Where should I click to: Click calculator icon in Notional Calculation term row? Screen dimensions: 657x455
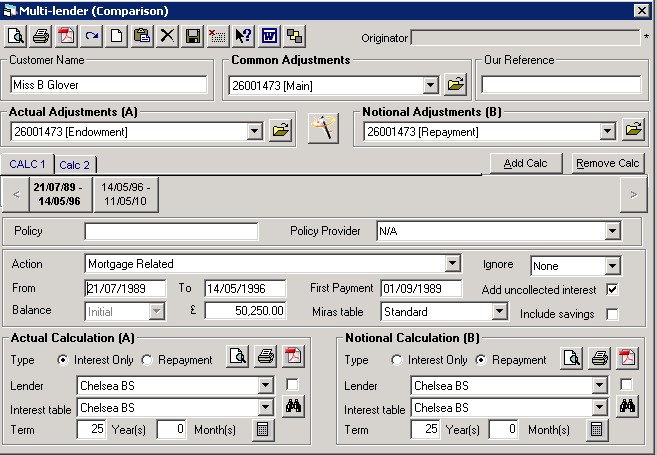coord(597,429)
